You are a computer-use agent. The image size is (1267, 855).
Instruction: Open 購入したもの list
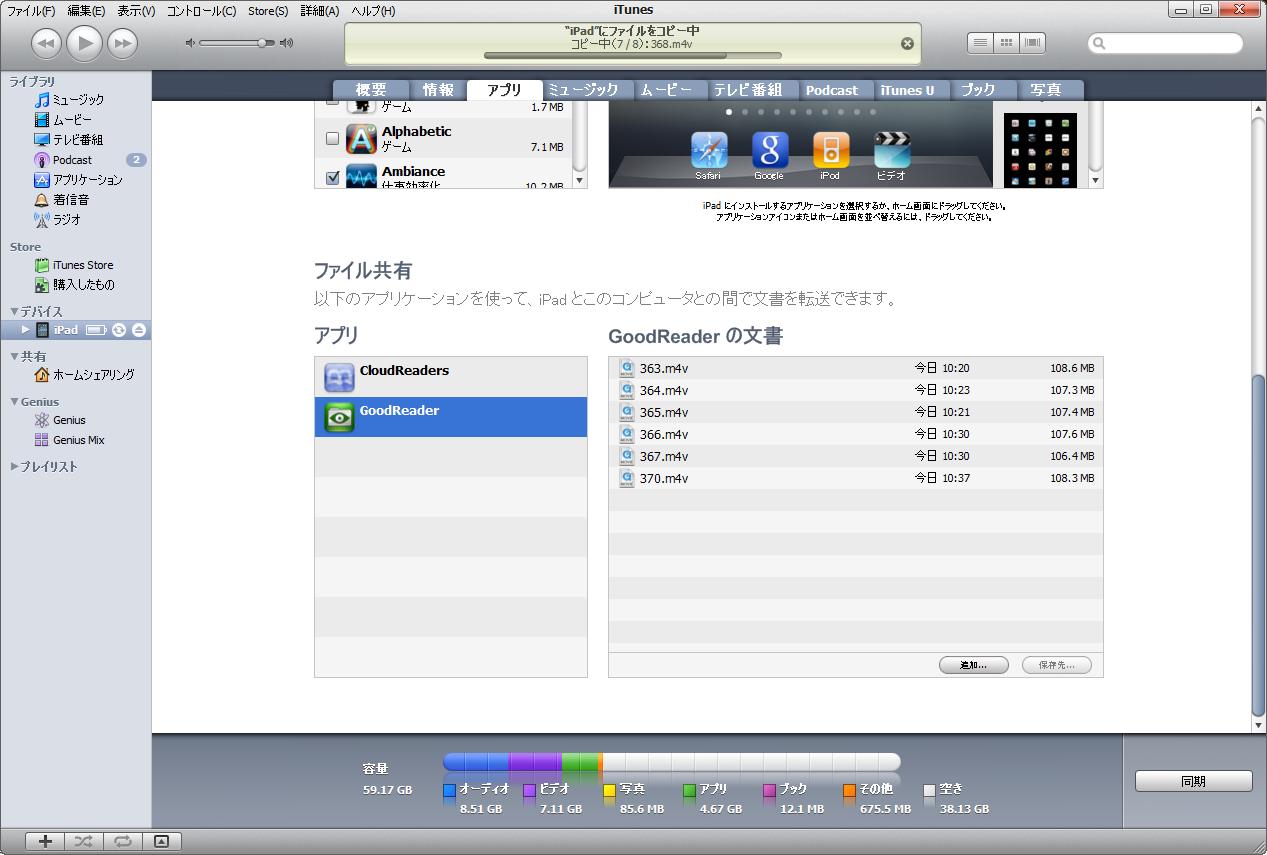click(x=75, y=285)
